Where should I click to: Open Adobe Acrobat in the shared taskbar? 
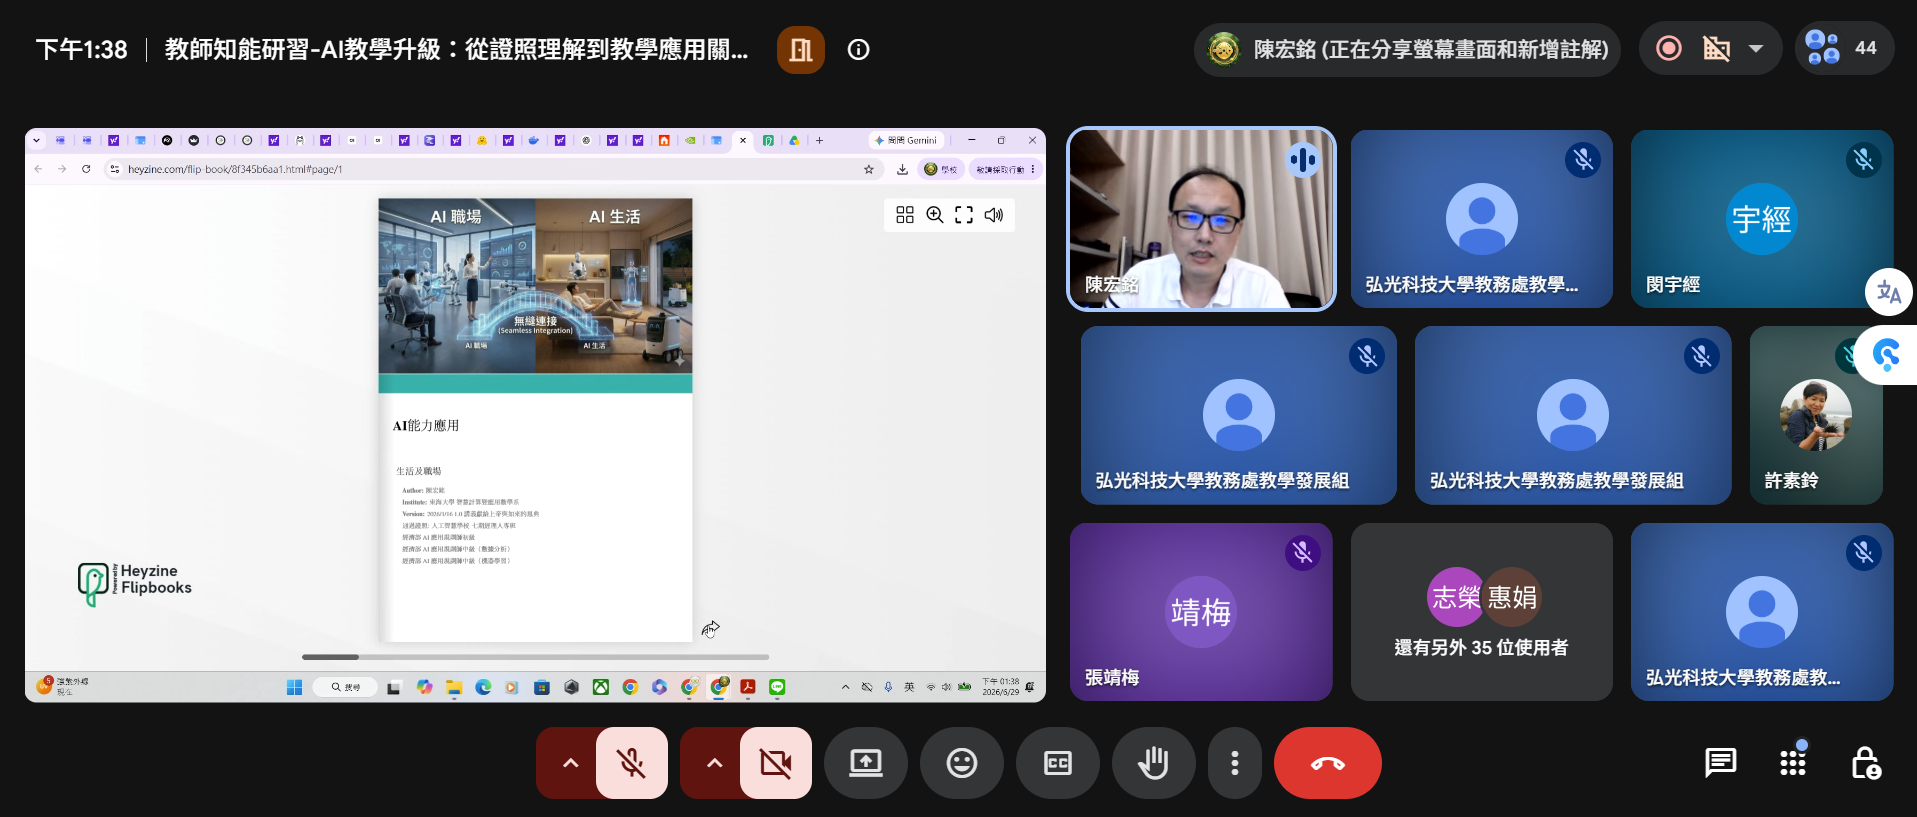click(747, 687)
